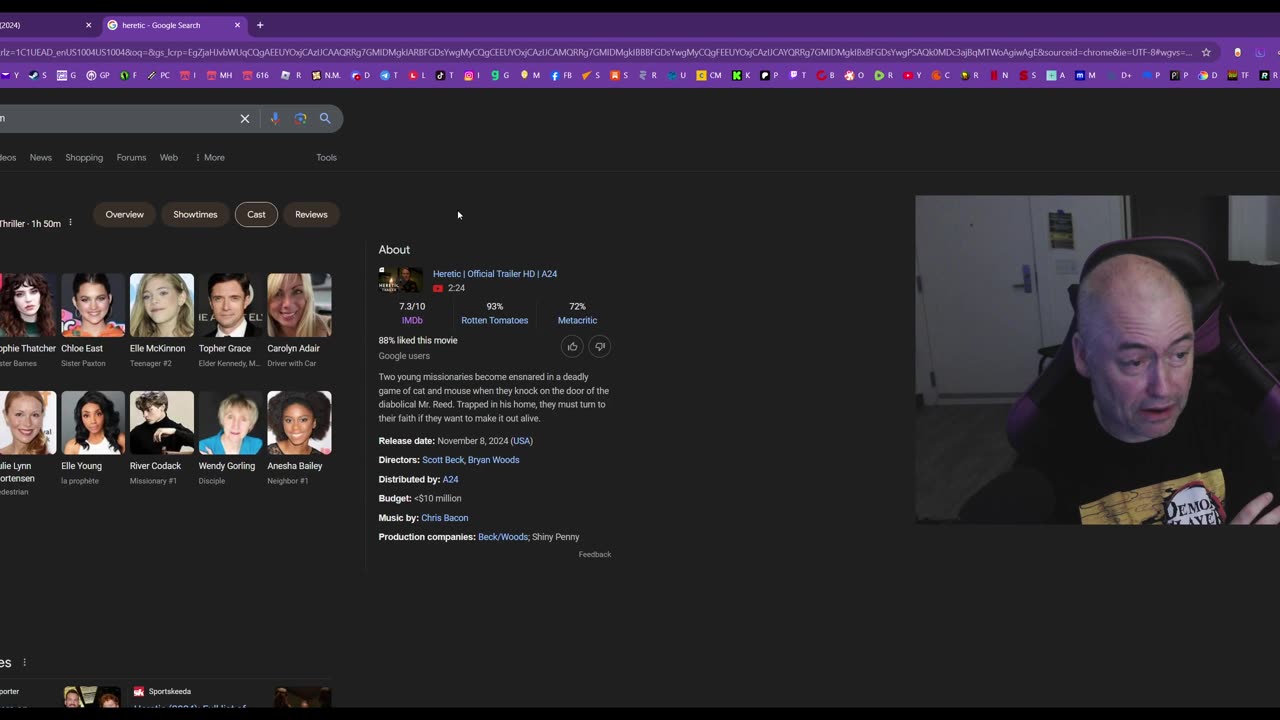Search by image with Google Lens icon
The image size is (1280, 720).
(300, 118)
